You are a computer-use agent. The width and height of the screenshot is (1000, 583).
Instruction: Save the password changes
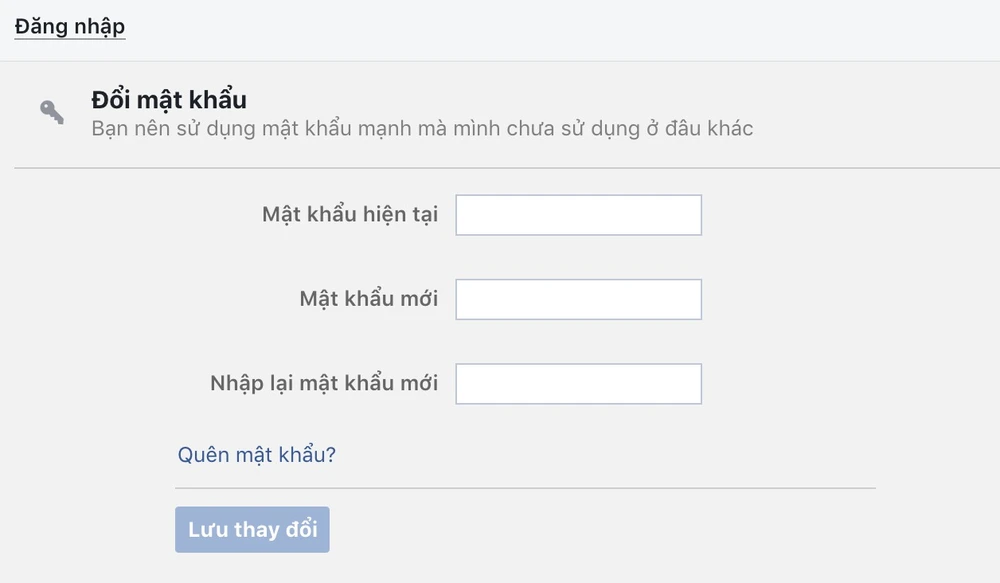tap(252, 530)
